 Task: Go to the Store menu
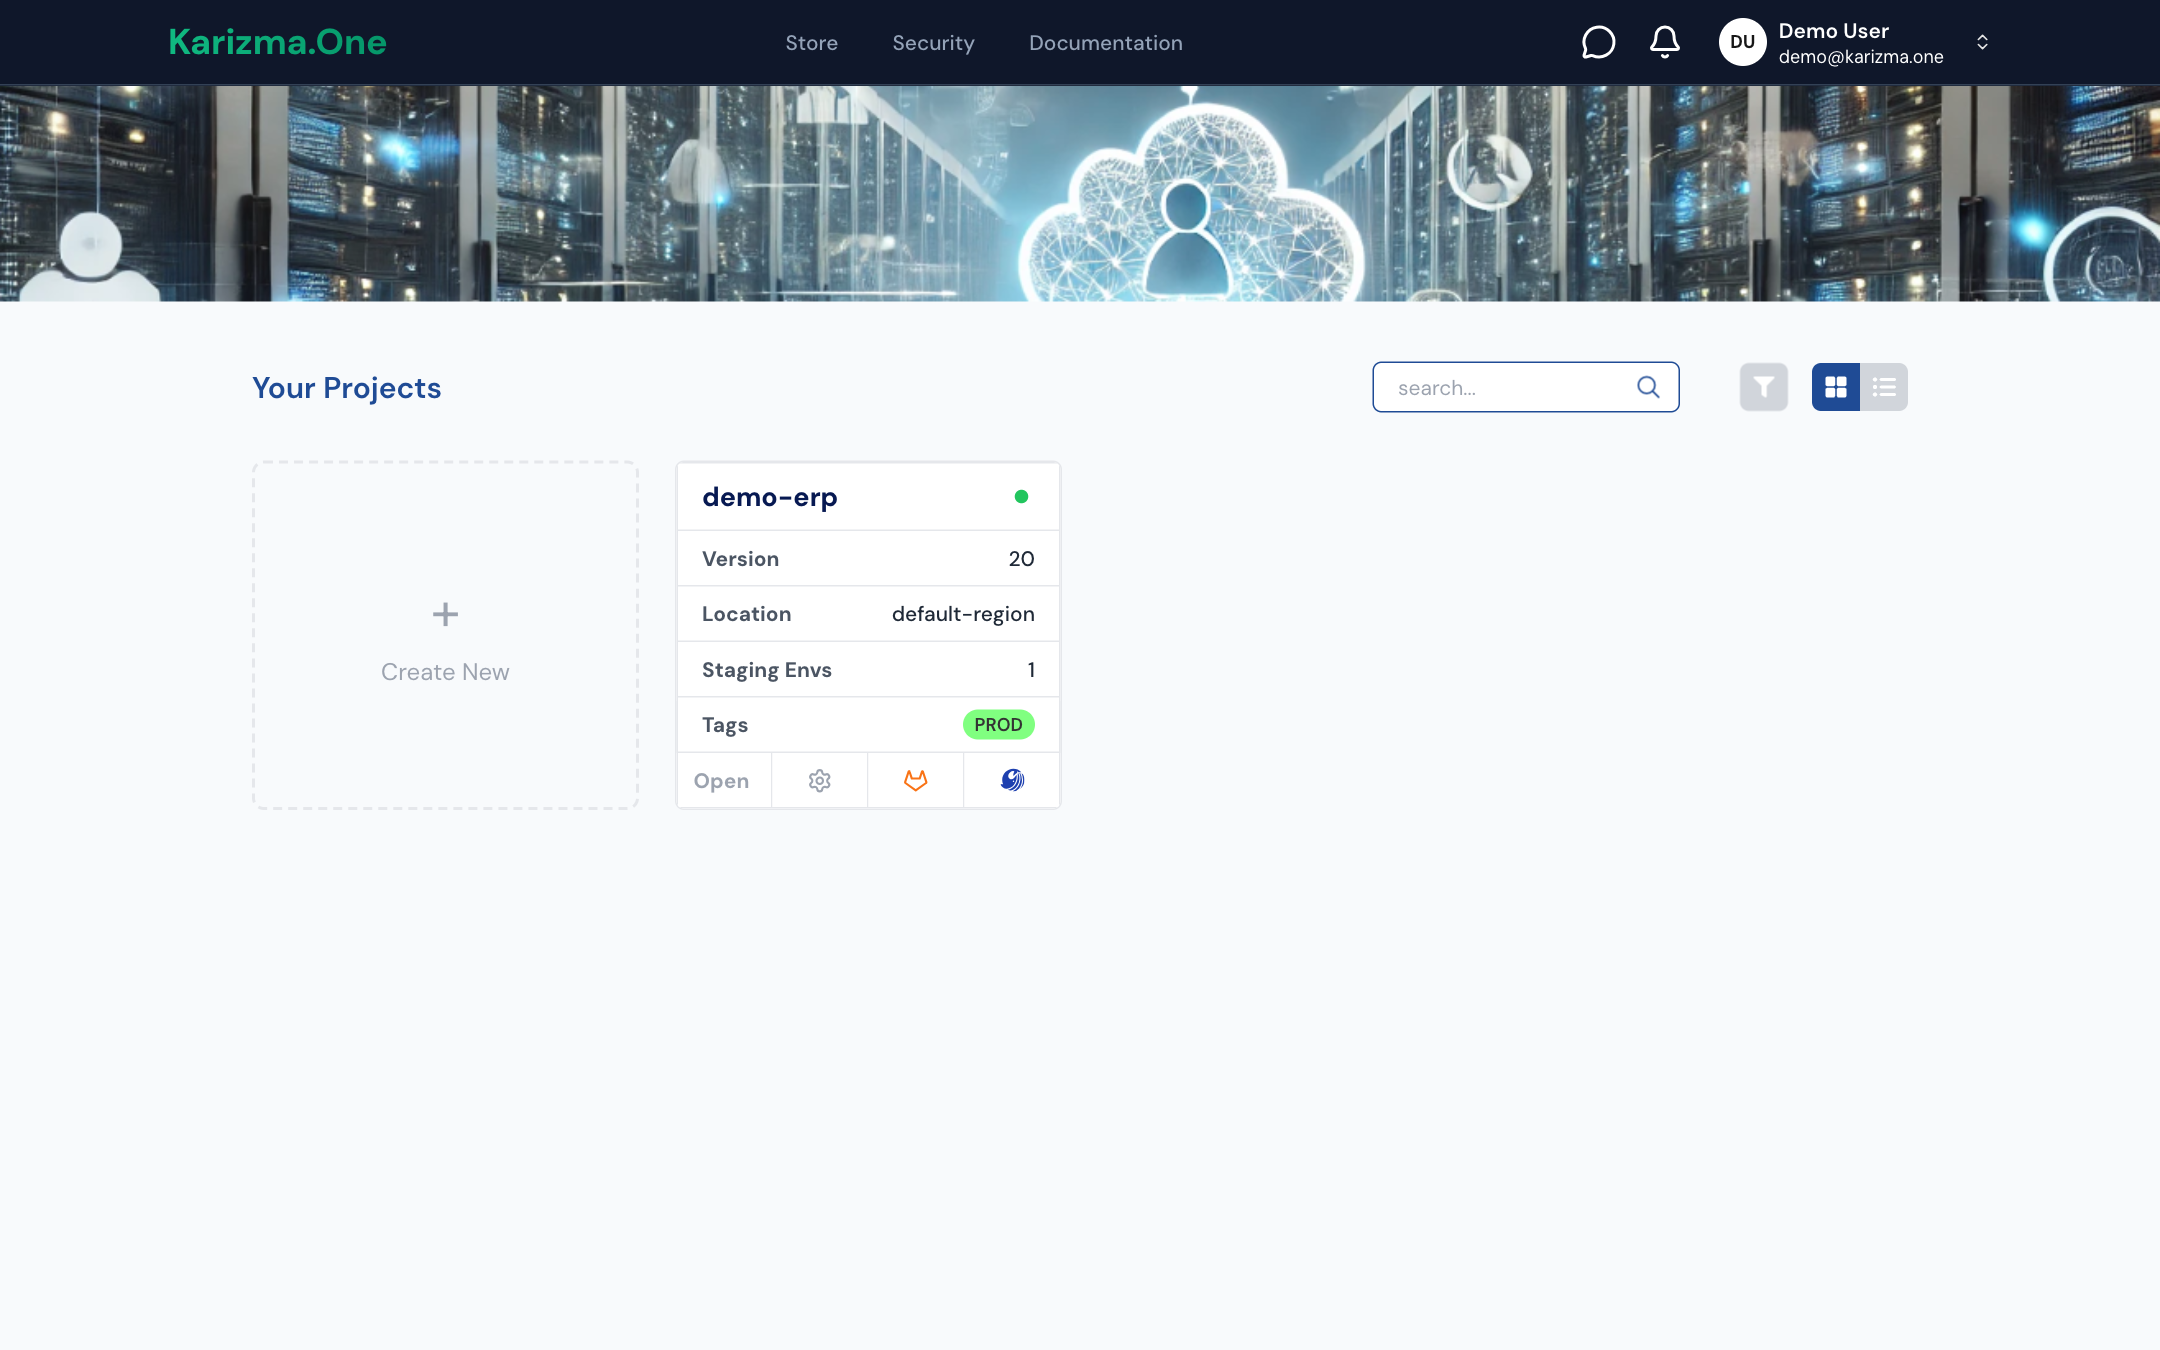811,43
